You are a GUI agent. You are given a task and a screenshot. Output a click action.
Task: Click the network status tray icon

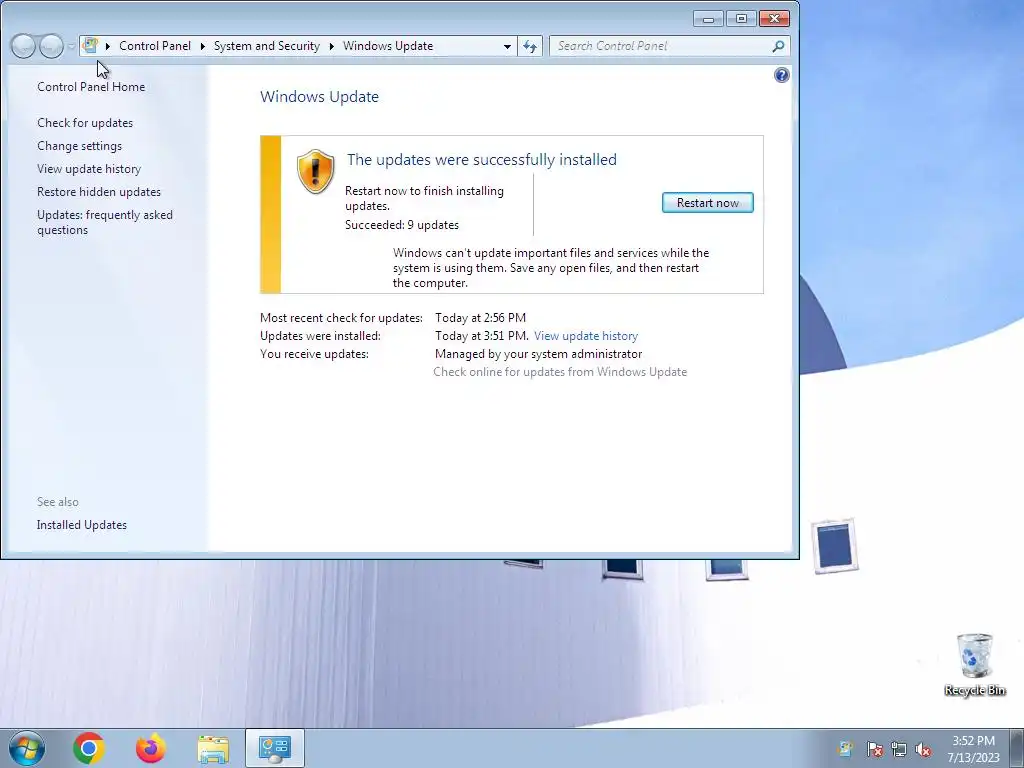tap(899, 749)
